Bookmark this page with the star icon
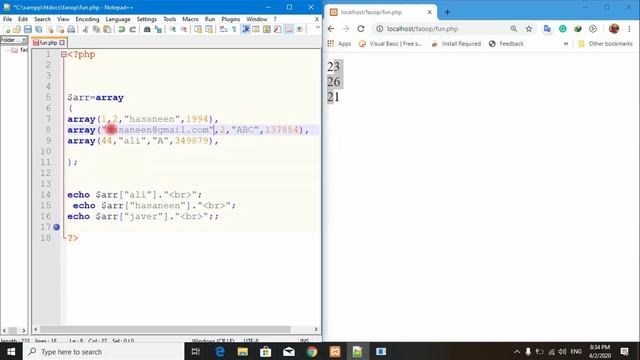Viewport: 640px width, 360px height. tap(529, 29)
